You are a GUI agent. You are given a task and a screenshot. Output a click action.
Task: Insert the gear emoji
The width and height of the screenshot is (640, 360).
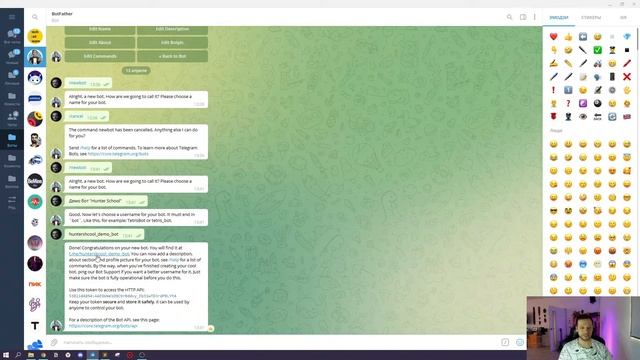[612, 90]
